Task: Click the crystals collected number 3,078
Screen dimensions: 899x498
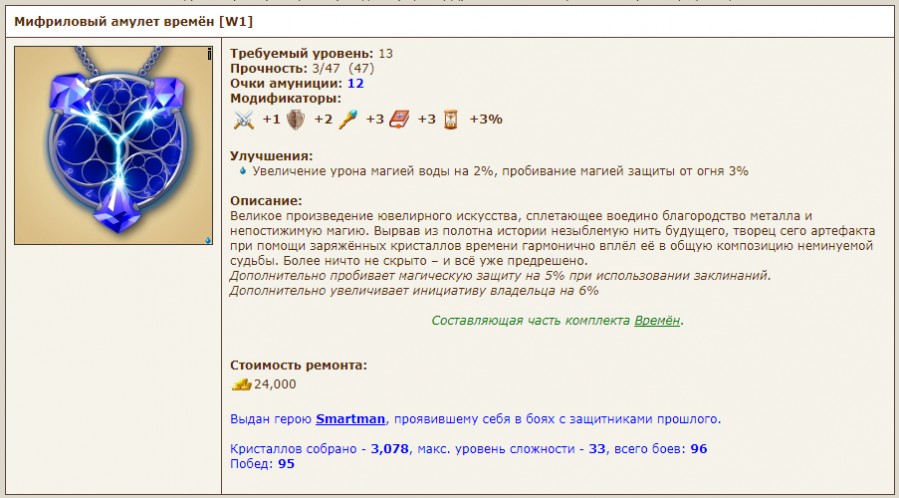Action: [x=390, y=449]
